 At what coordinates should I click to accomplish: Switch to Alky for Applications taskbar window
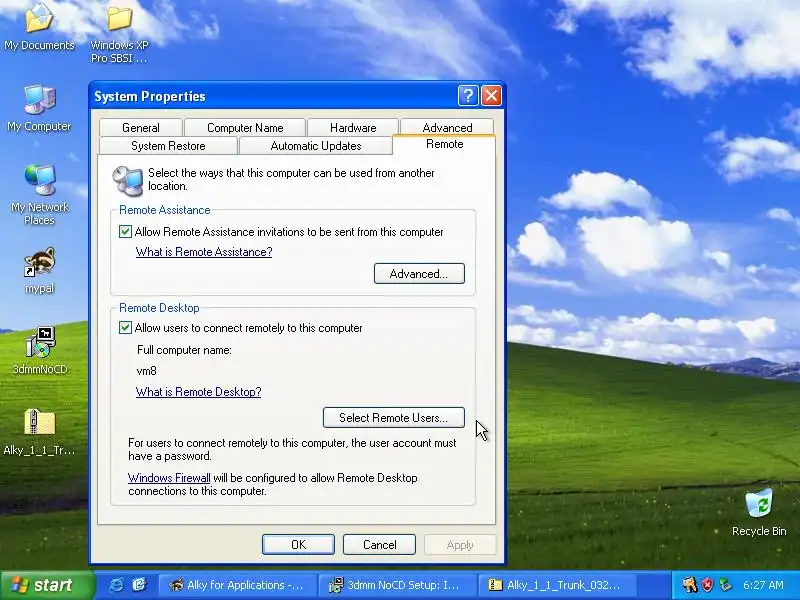237,585
